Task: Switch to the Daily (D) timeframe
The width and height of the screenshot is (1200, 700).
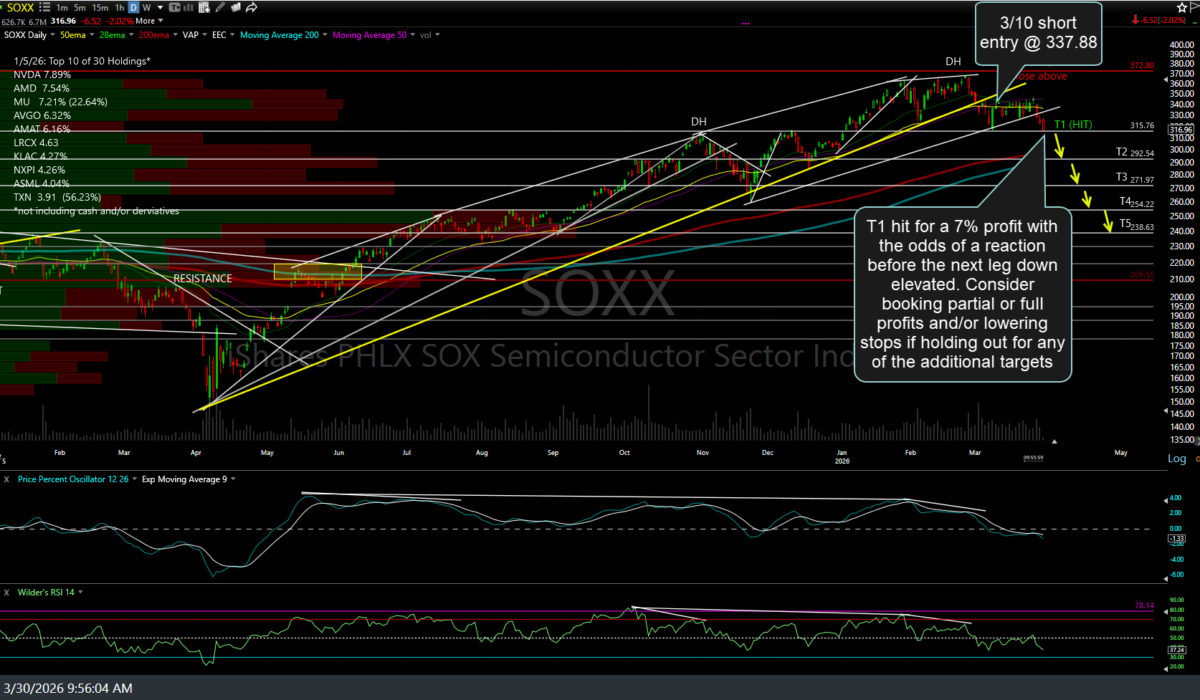Action: pos(133,7)
